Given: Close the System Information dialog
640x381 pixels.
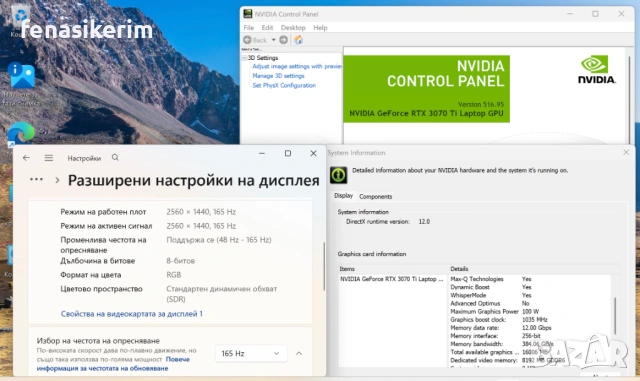Looking at the screenshot, I should [x=626, y=152].
